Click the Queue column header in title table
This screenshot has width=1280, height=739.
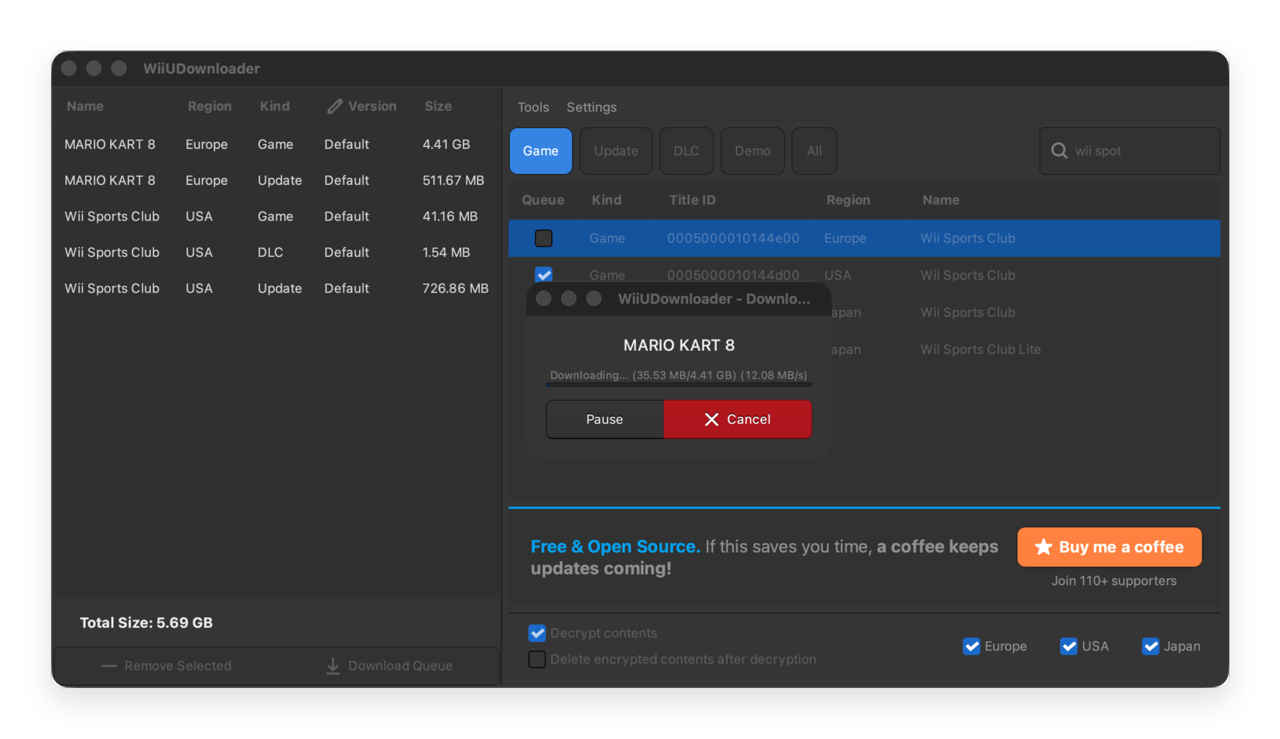pyautogui.click(x=543, y=200)
